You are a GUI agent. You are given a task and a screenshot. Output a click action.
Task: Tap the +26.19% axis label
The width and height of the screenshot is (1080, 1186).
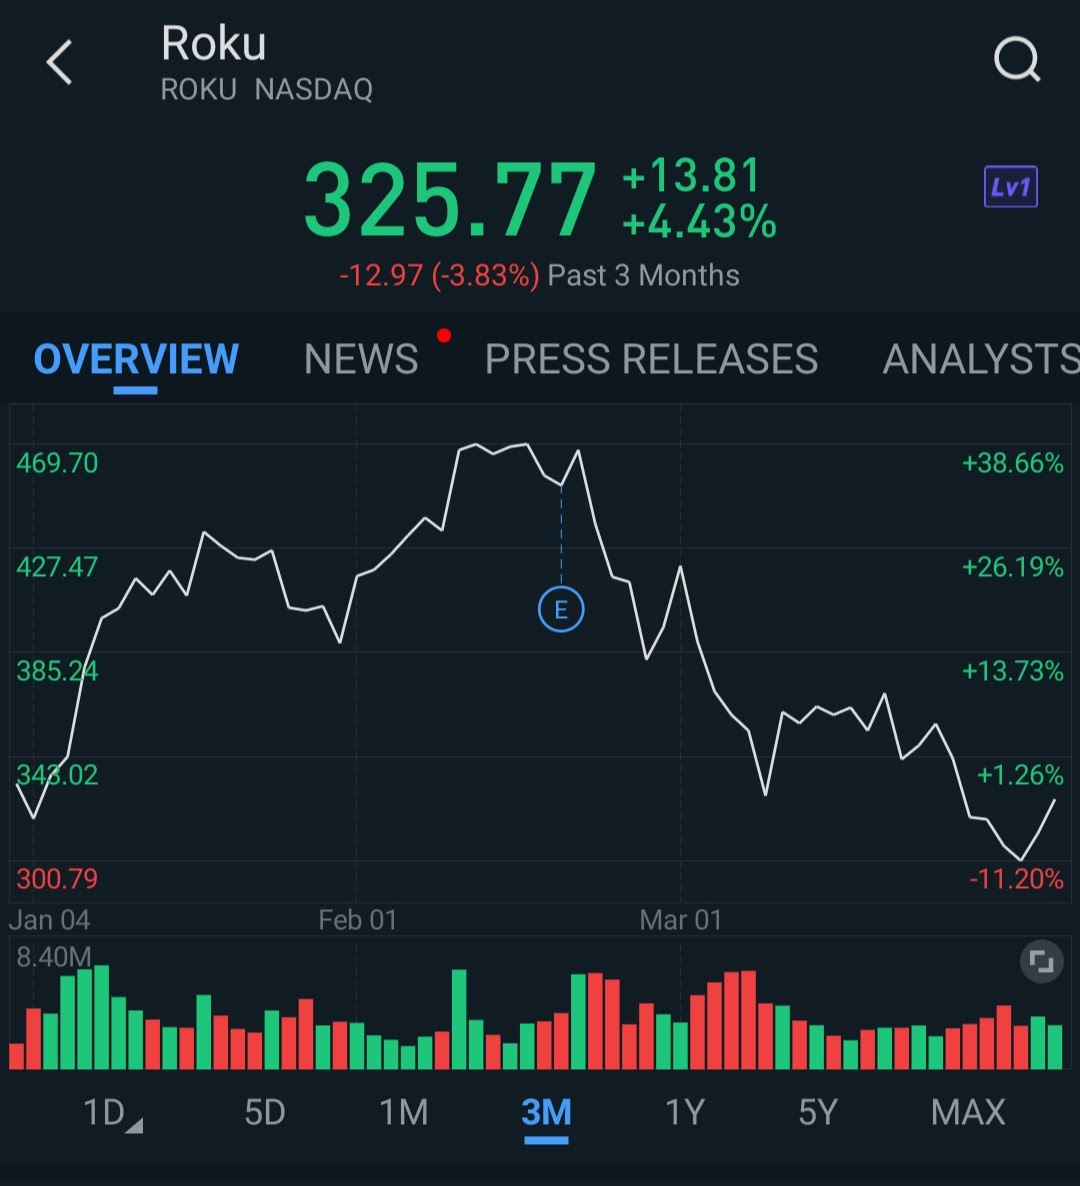click(1013, 567)
